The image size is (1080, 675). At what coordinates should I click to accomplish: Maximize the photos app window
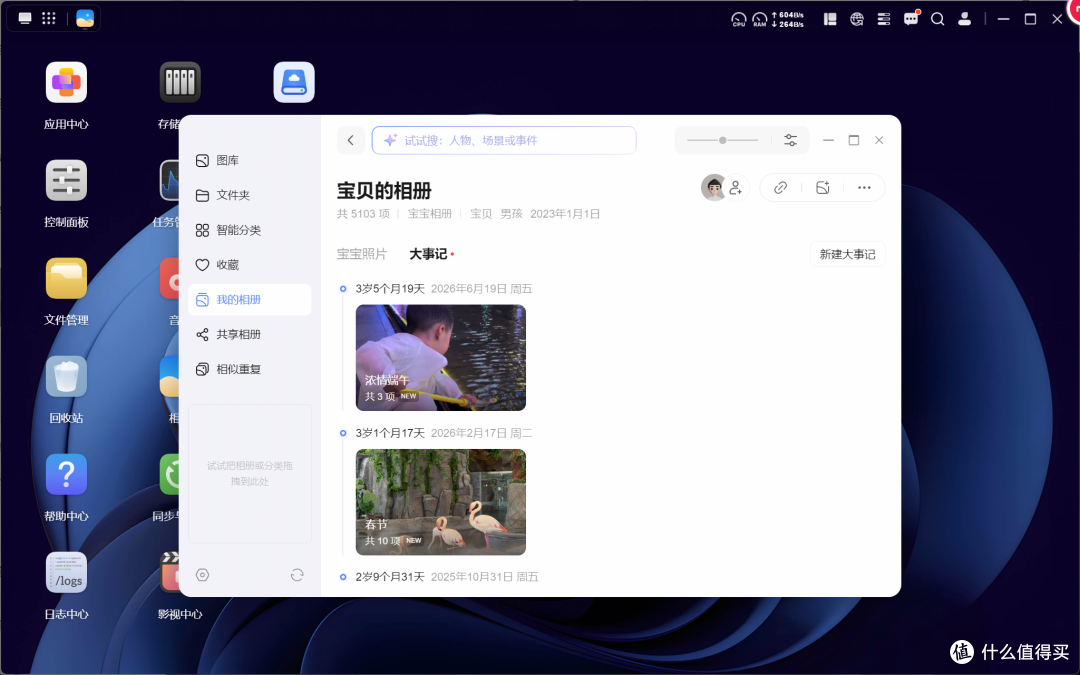854,141
